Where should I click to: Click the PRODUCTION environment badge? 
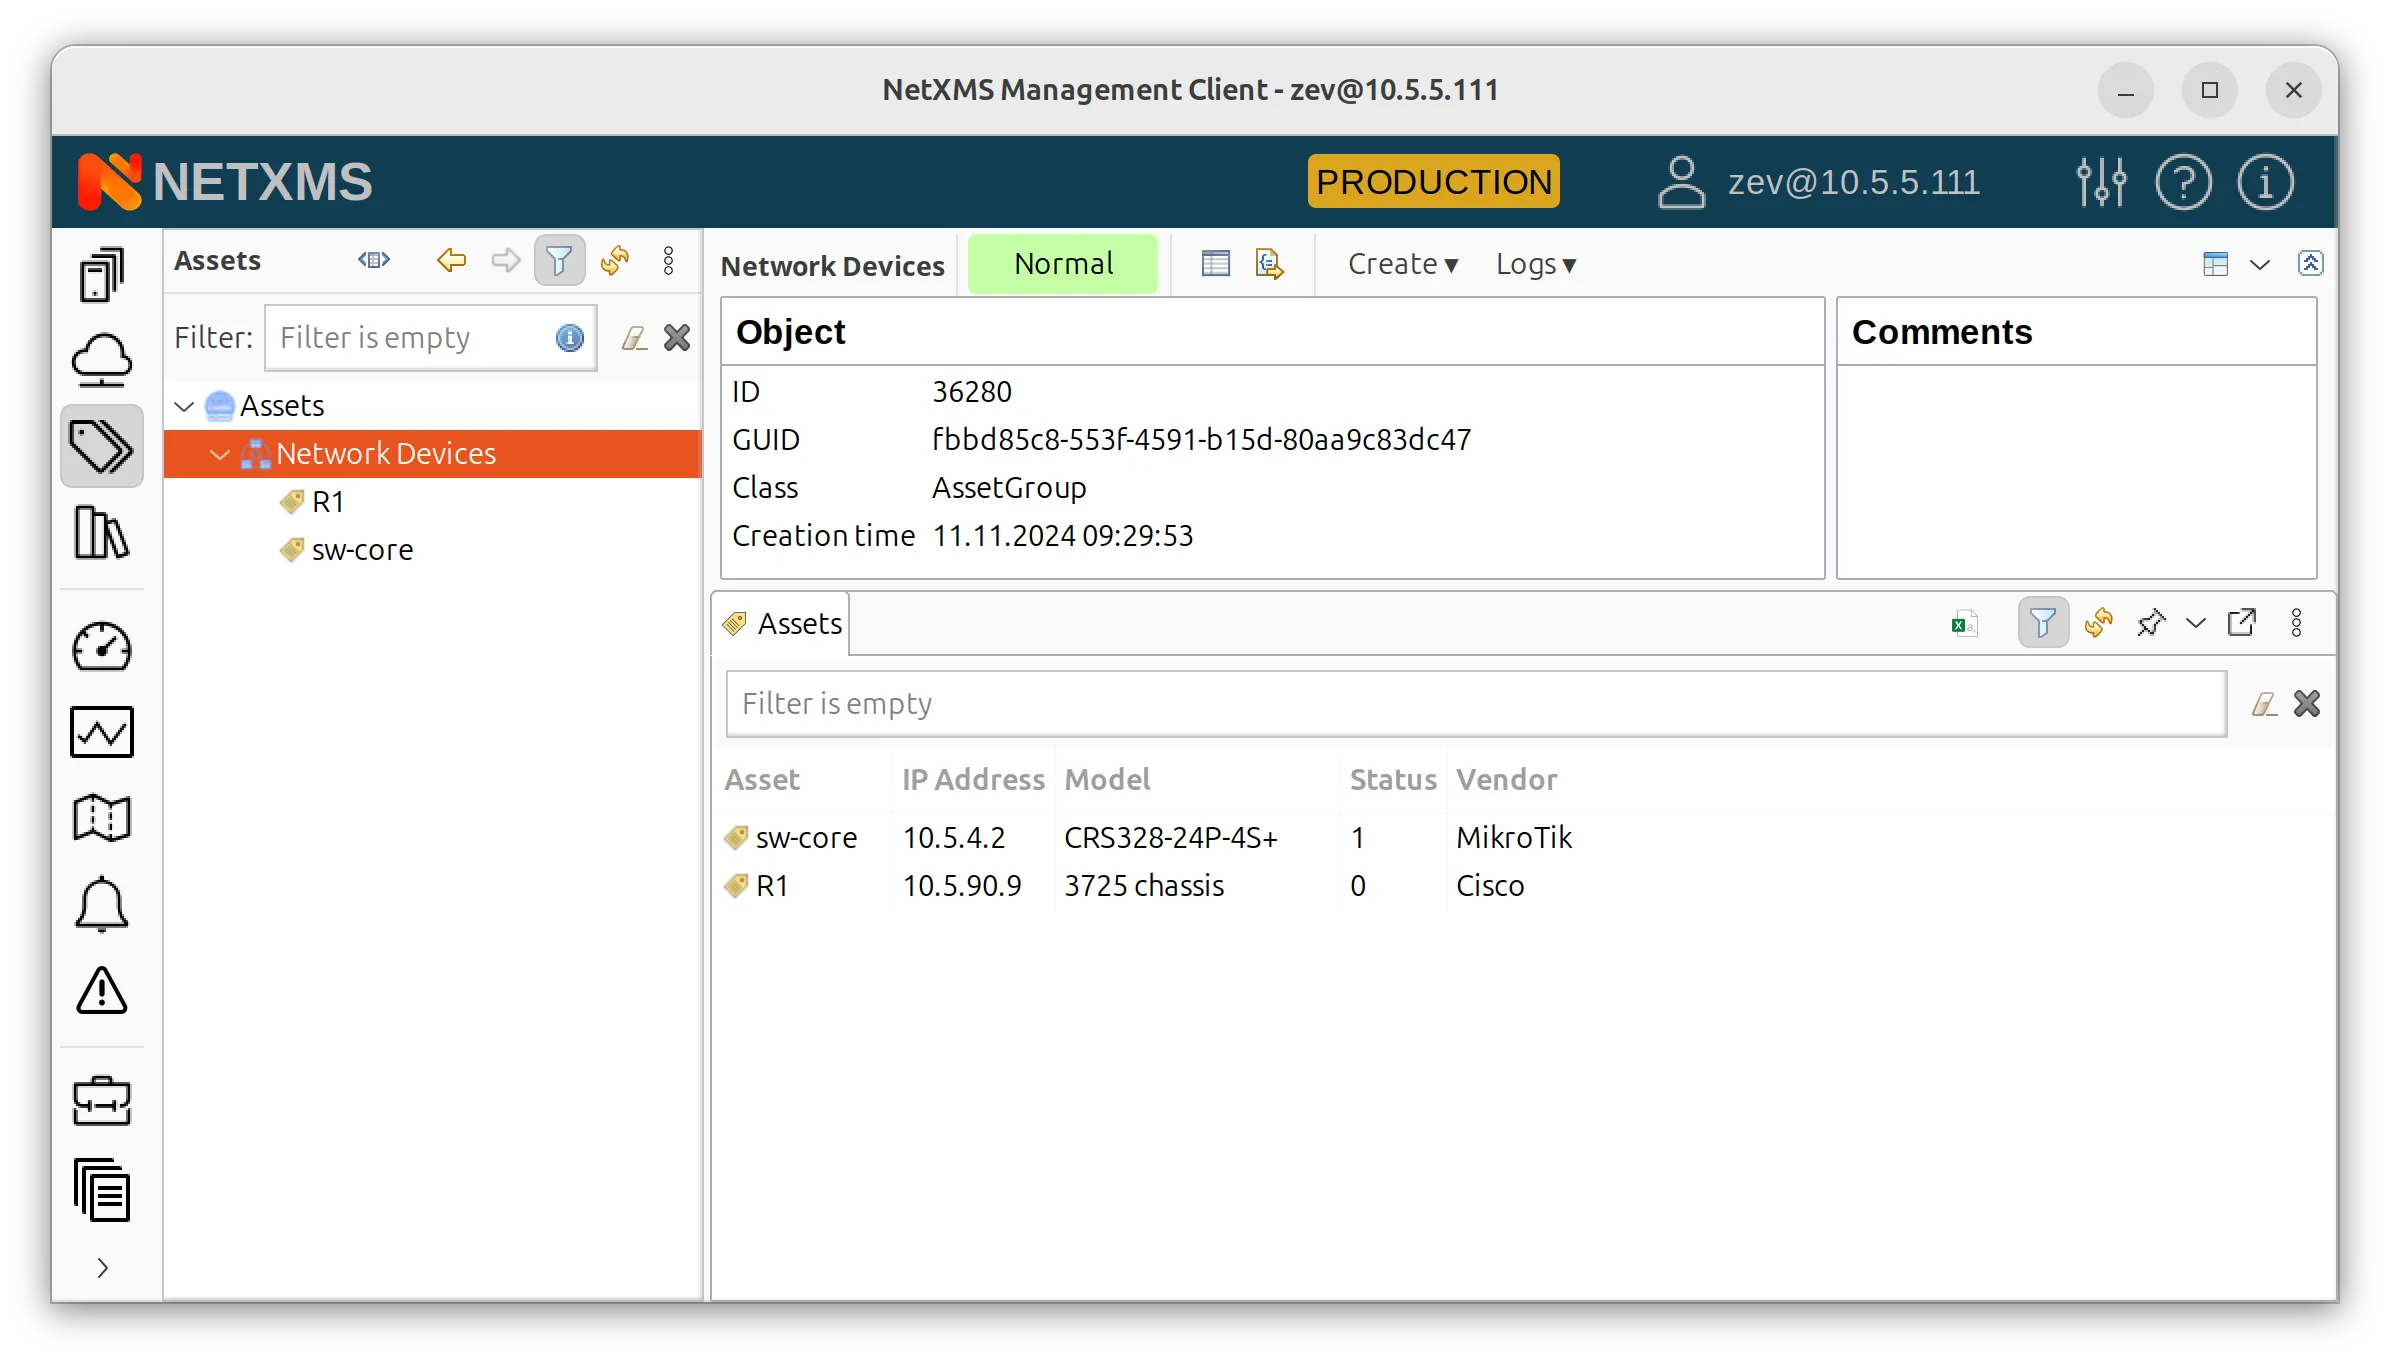tap(1432, 181)
